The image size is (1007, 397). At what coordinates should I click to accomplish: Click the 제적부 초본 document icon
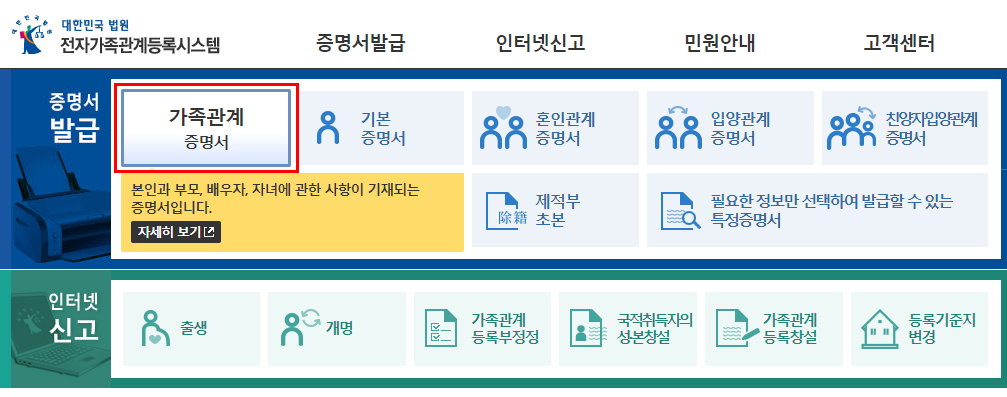point(506,211)
